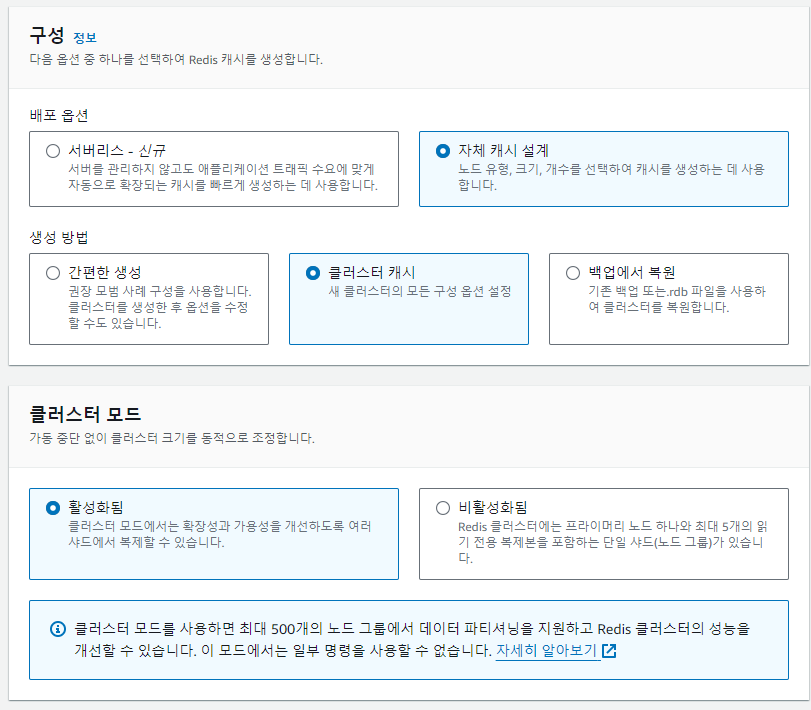Choose the 간편한 생성 radio option
The width and height of the screenshot is (811, 710).
pos(53,273)
